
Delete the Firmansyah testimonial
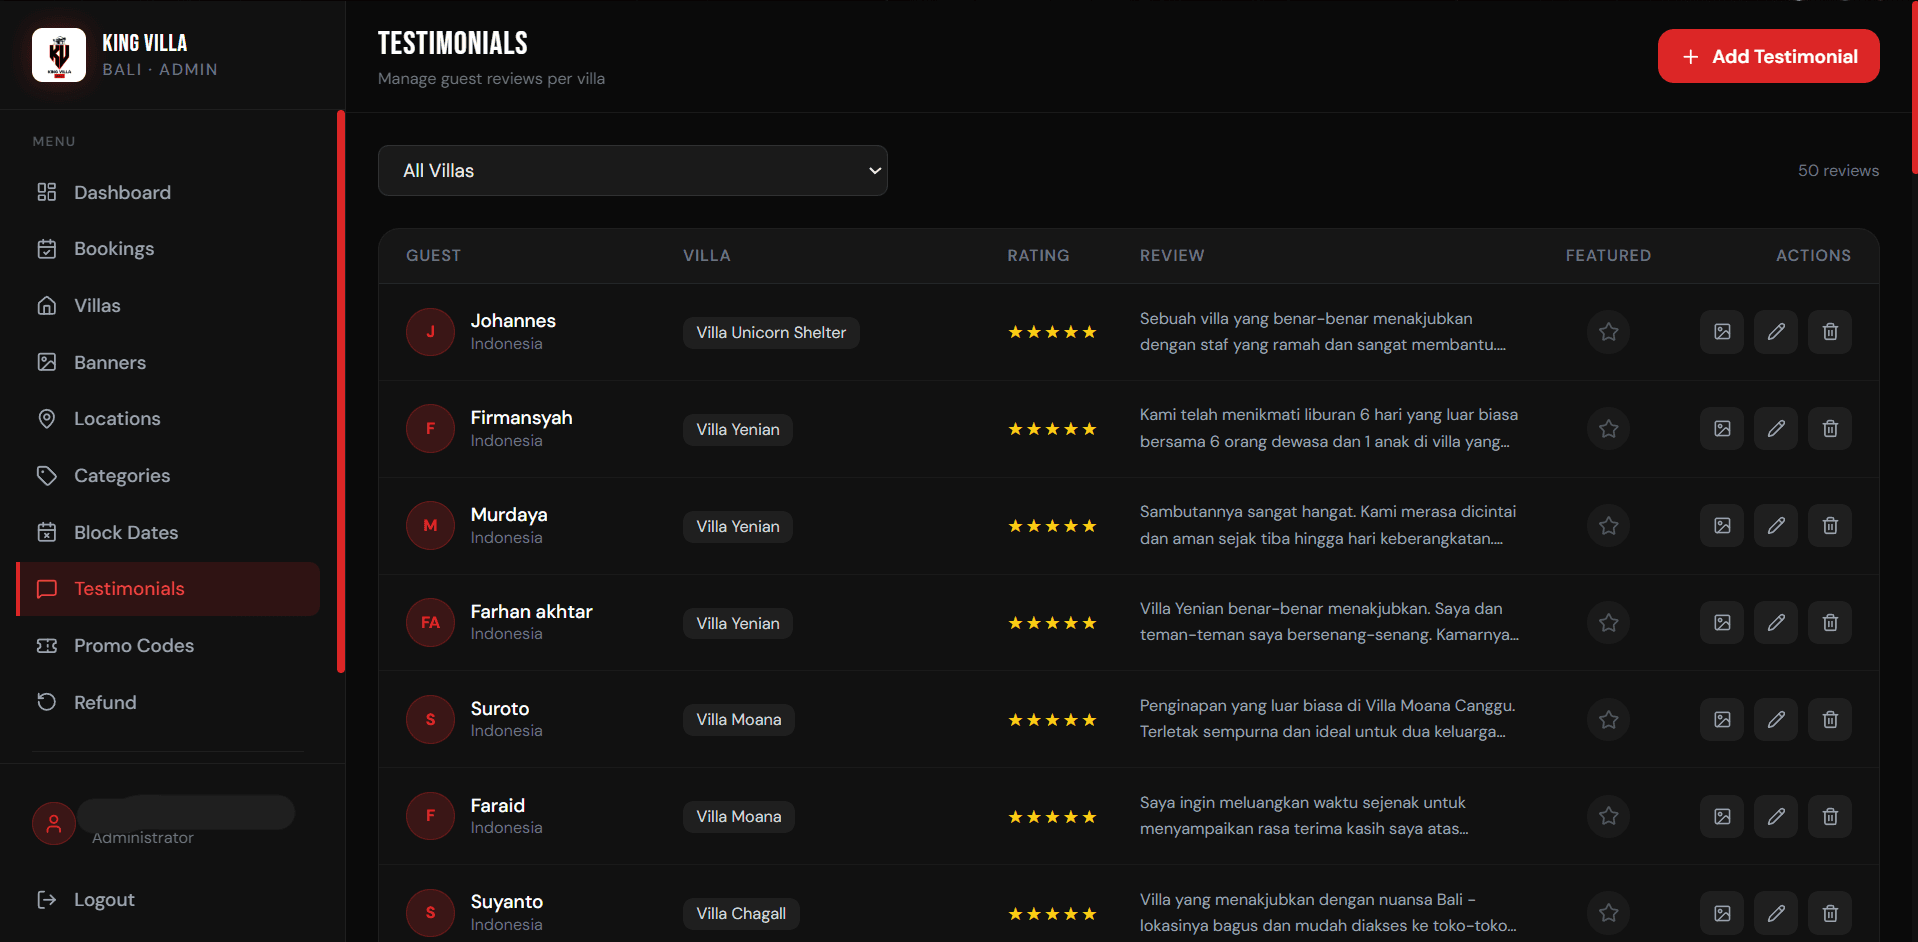[x=1830, y=429]
